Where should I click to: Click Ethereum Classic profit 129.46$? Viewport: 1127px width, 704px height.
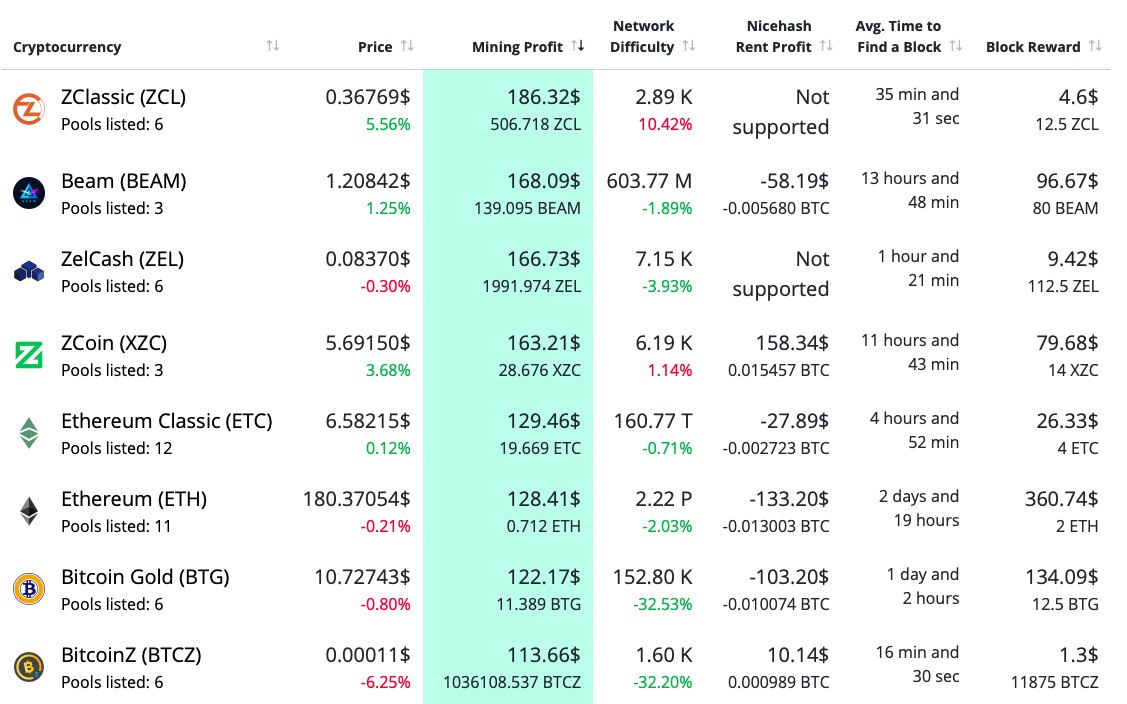[x=543, y=421]
